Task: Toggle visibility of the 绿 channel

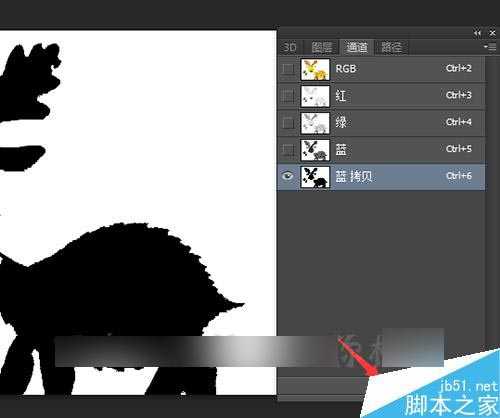Action: [x=288, y=123]
